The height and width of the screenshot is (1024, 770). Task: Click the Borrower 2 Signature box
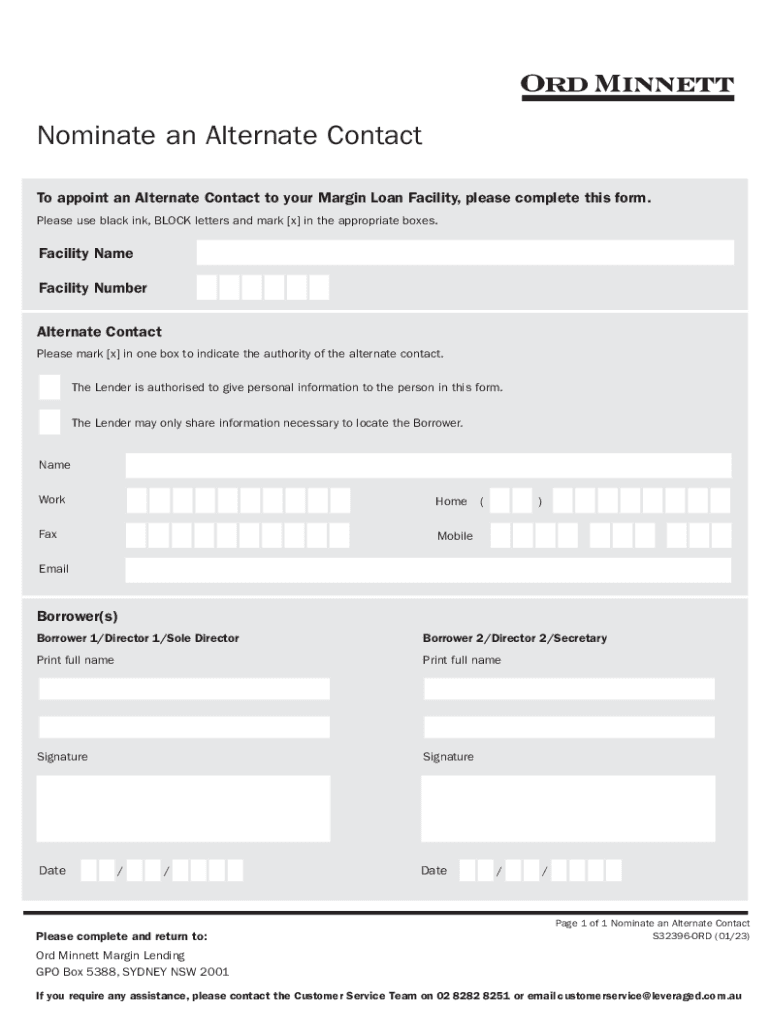click(568, 808)
